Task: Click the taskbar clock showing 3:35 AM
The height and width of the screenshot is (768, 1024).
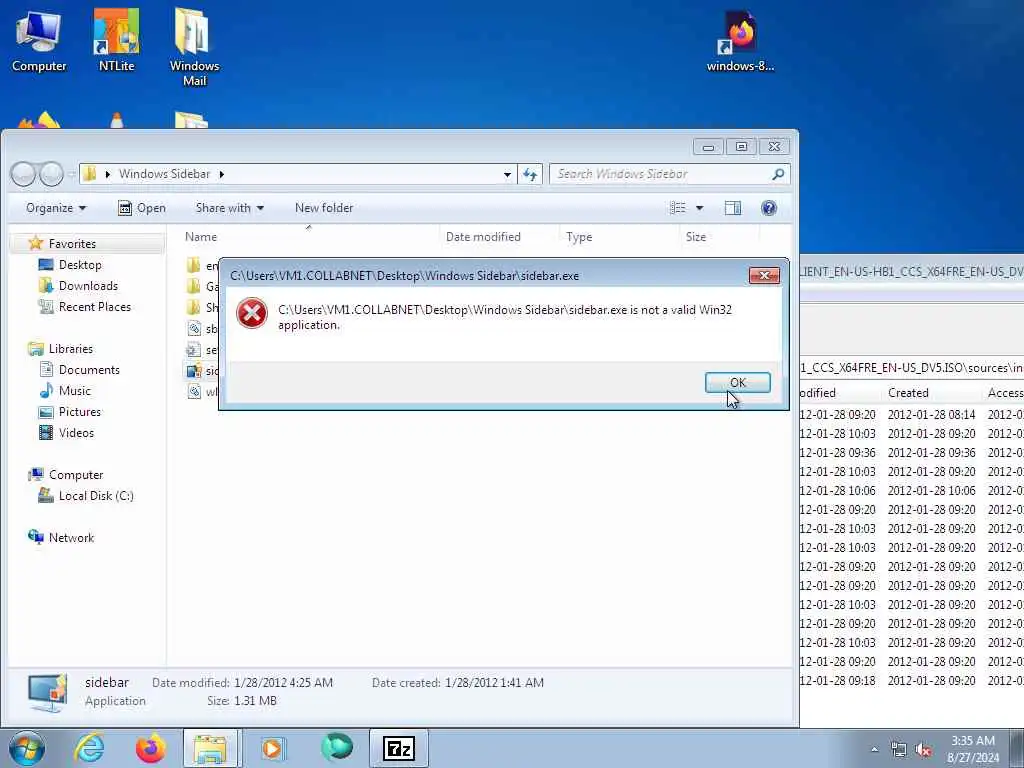Action: (972, 749)
